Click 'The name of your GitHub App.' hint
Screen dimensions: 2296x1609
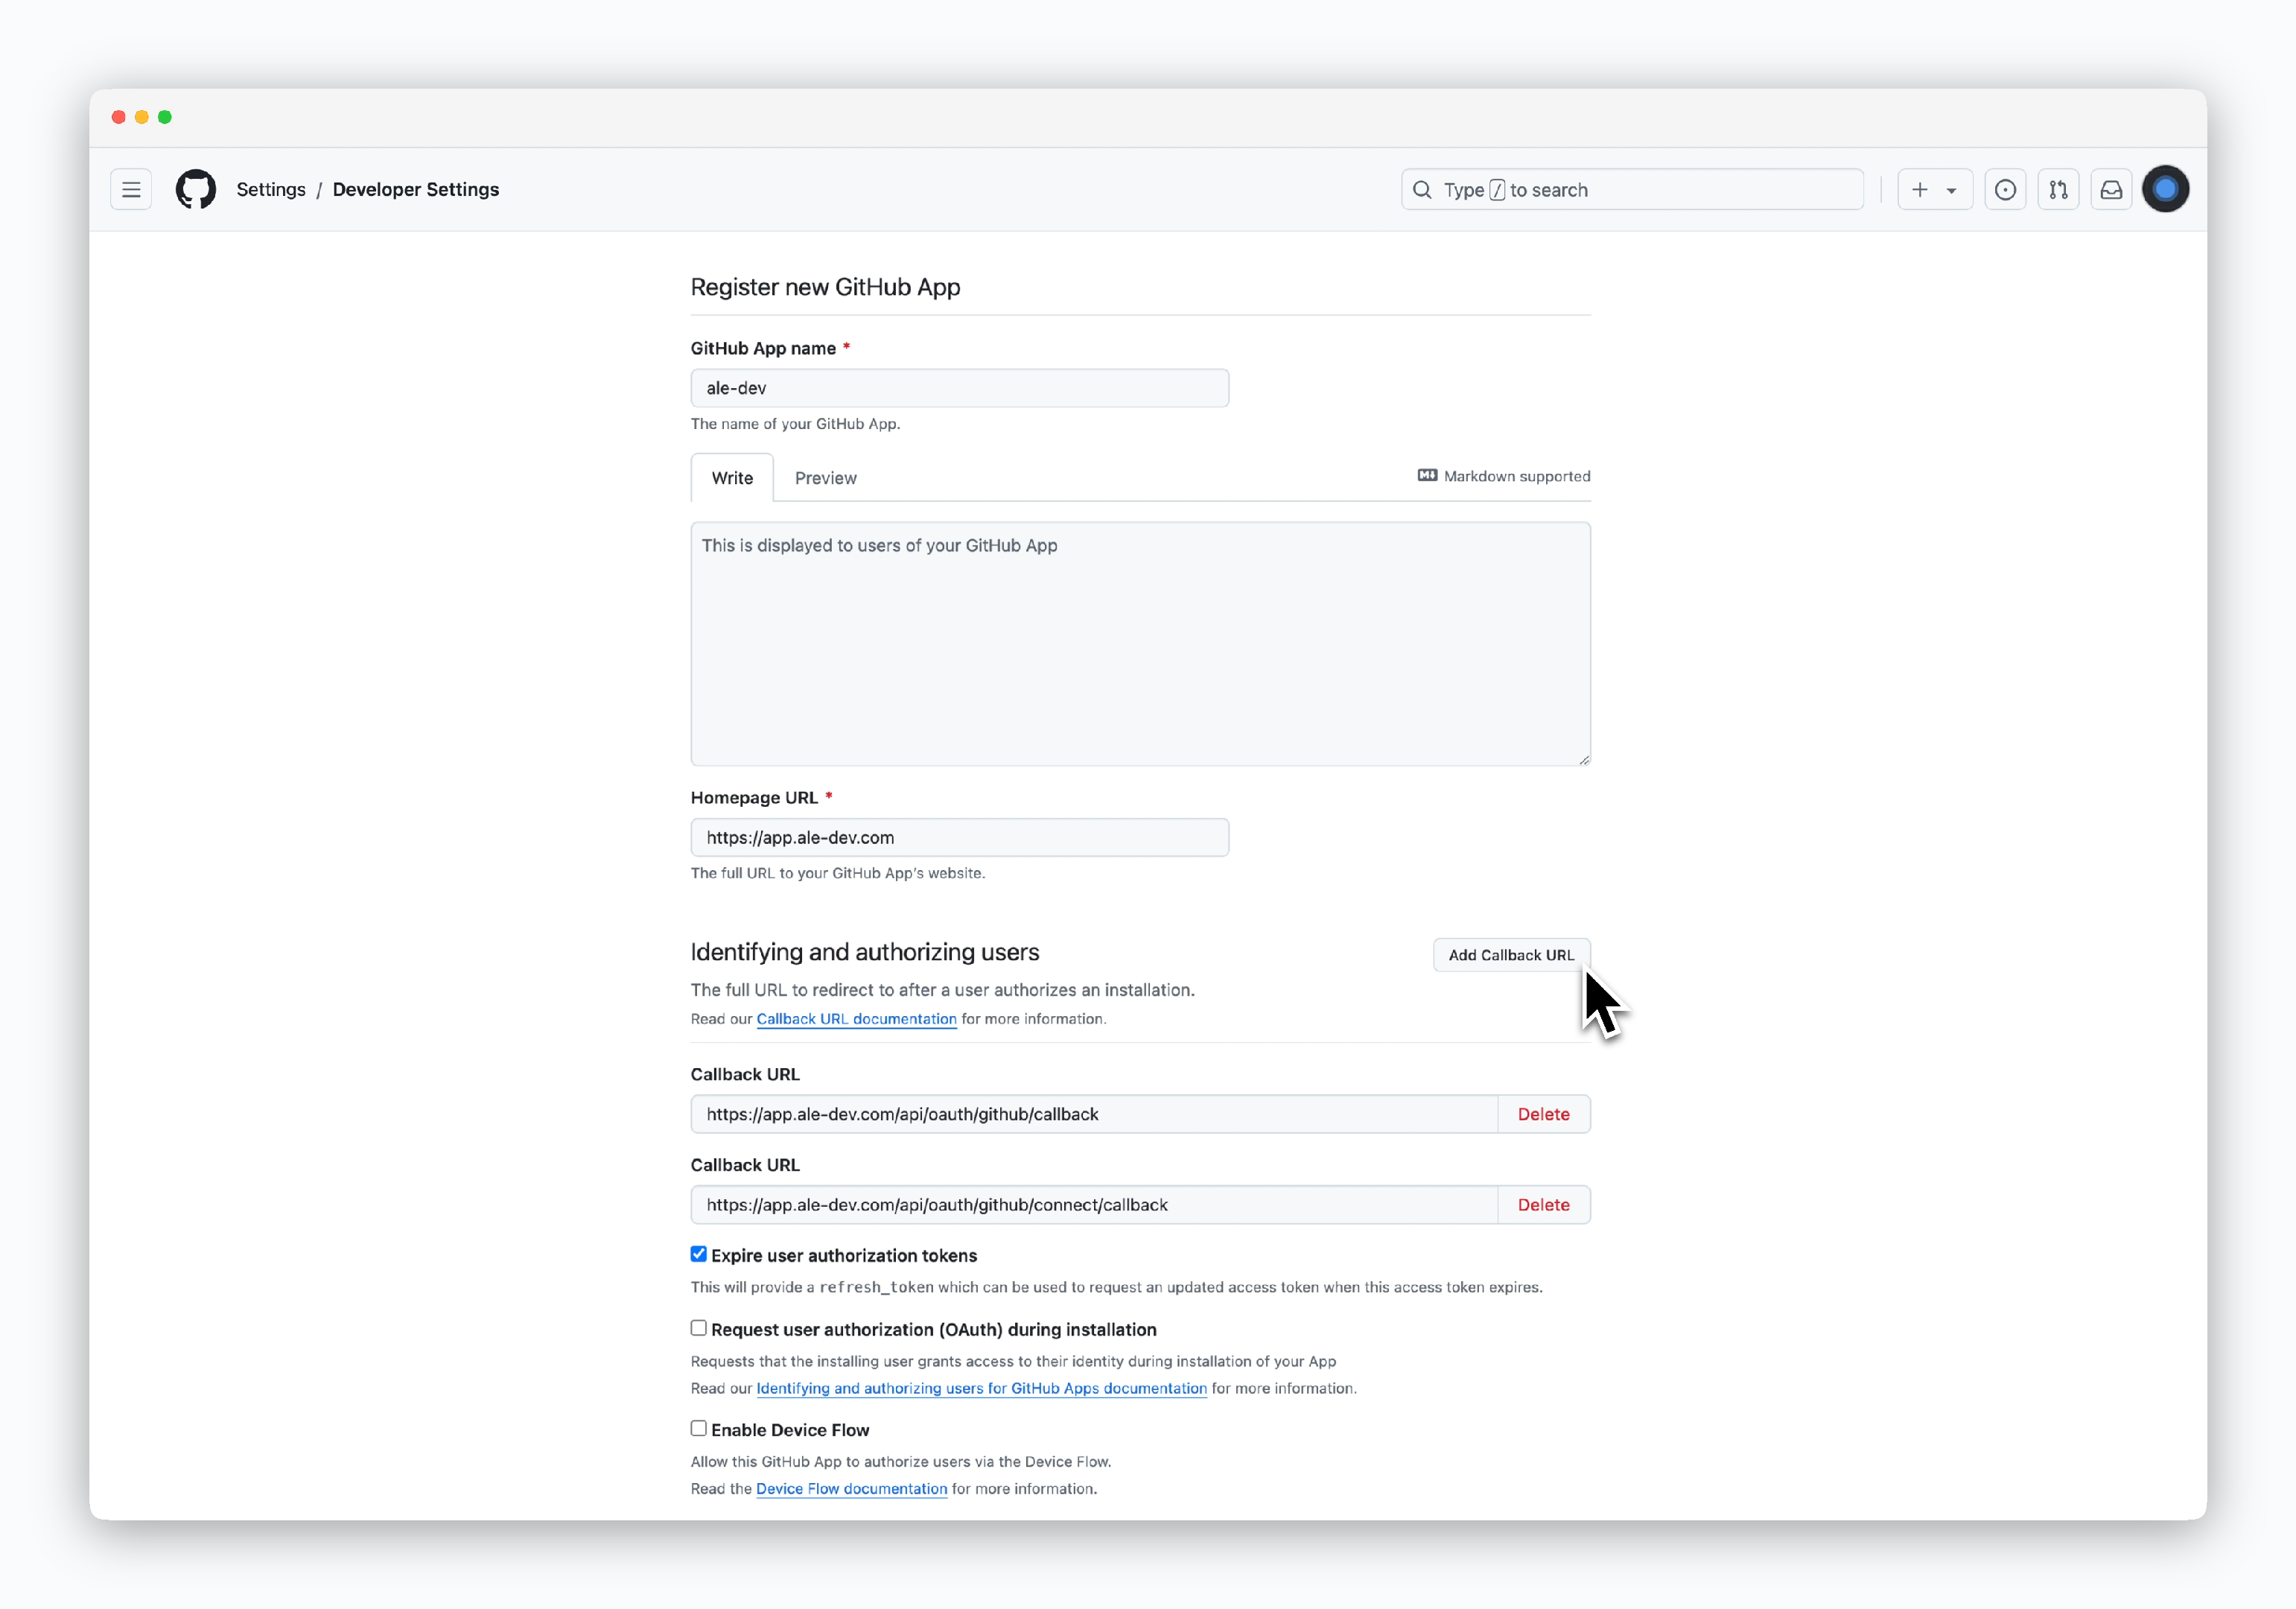point(795,424)
